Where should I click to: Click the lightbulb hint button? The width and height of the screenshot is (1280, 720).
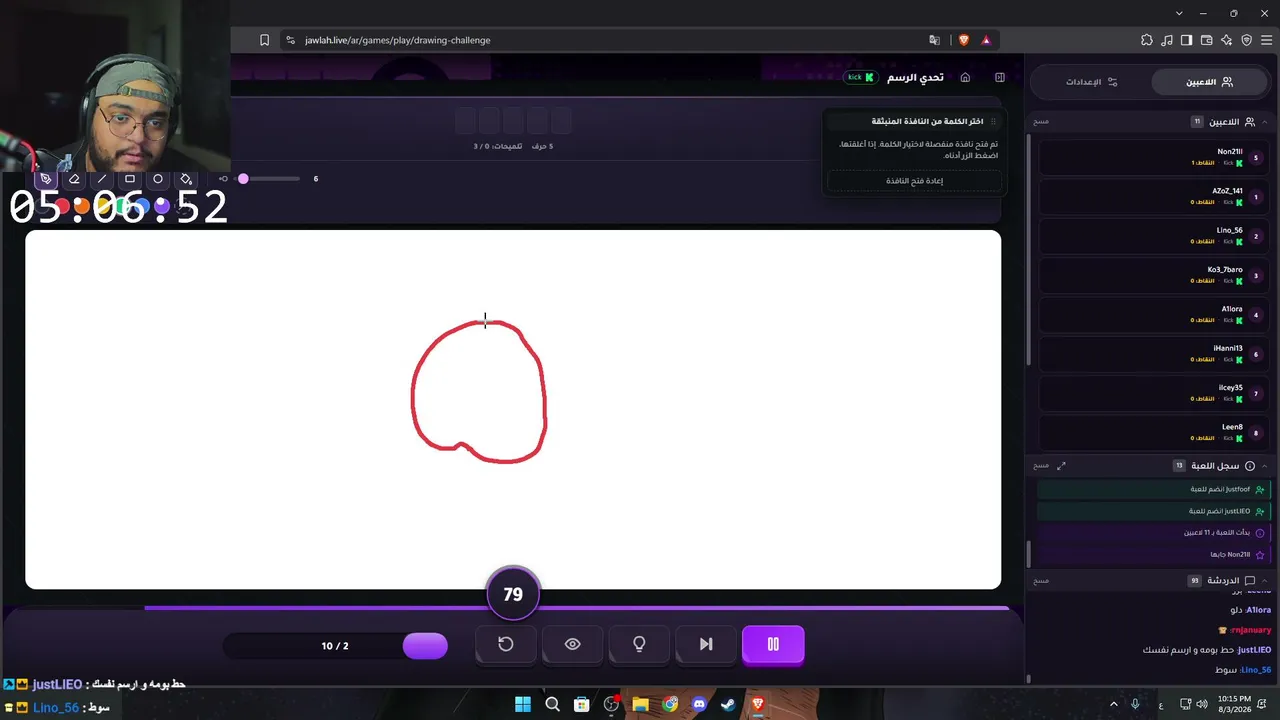click(x=639, y=645)
